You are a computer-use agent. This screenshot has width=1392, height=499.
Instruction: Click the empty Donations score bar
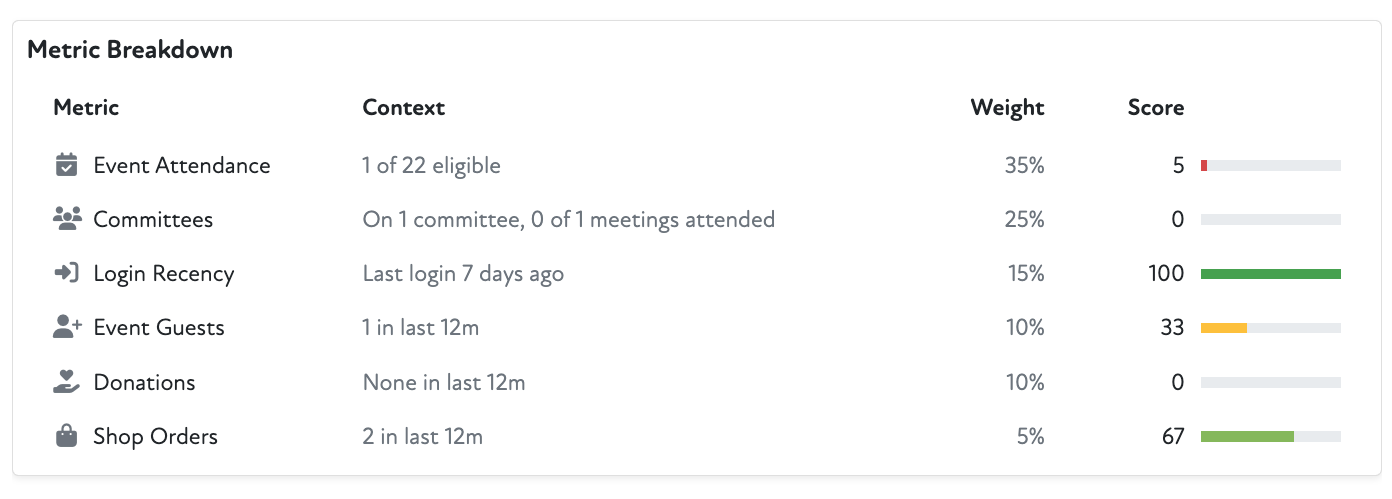pos(1270,382)
